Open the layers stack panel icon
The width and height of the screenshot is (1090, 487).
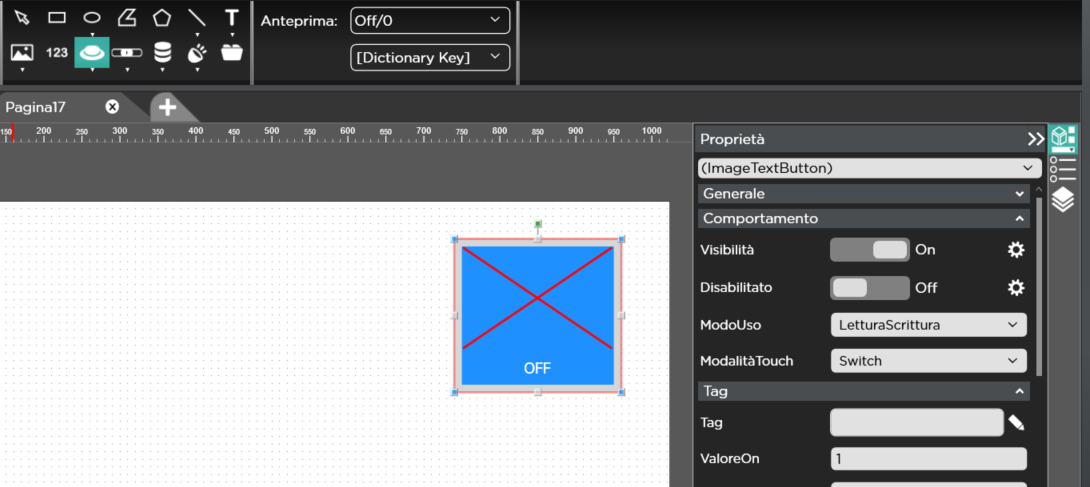[1062, 200]
